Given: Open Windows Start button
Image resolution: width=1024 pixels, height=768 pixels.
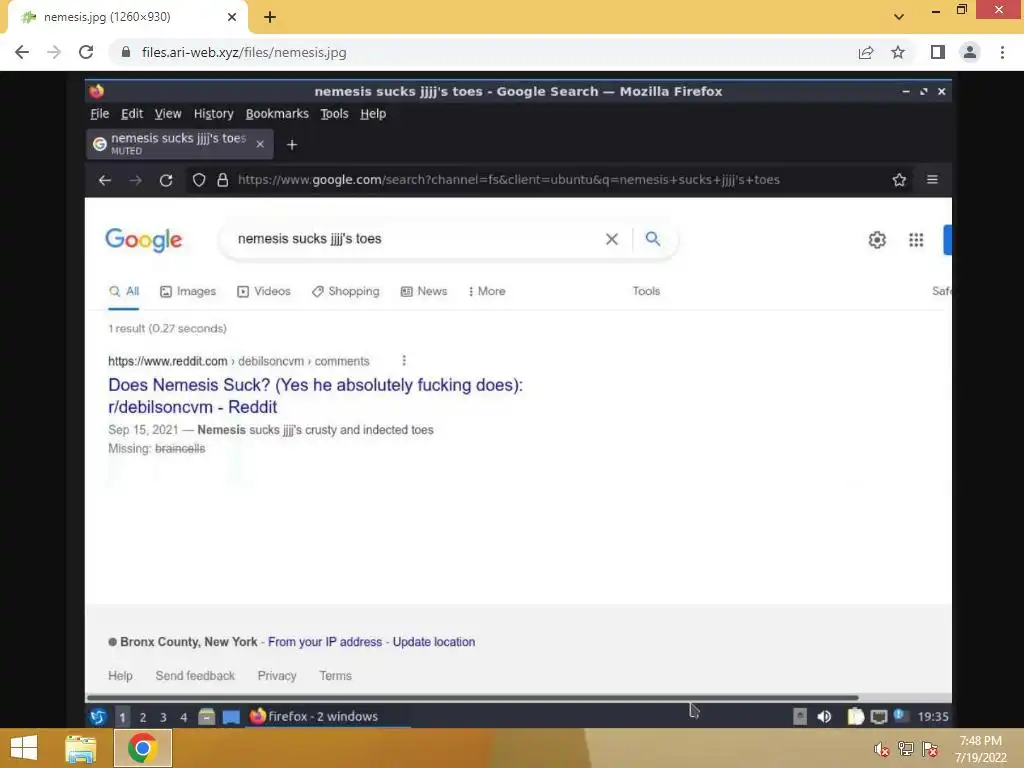Looking at the screenshot, I should pyautogui.click(x=24, y=748).
